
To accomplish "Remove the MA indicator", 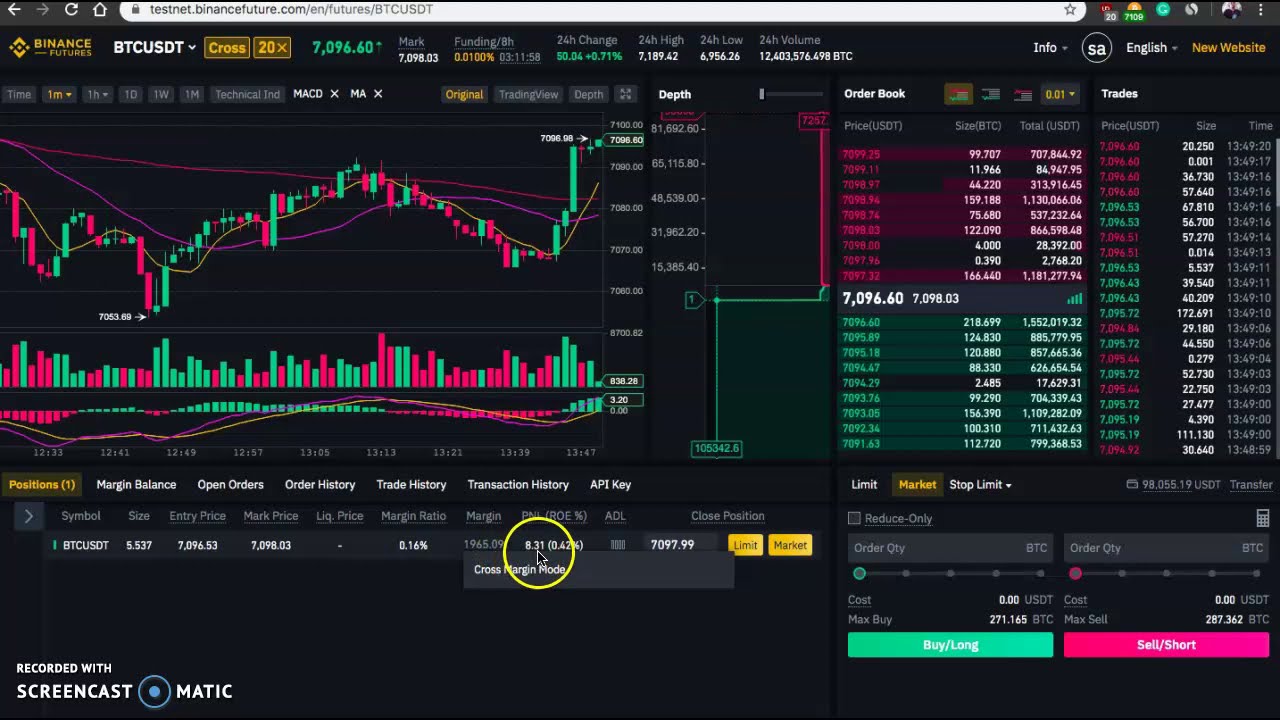I will (x=378, y=94).
